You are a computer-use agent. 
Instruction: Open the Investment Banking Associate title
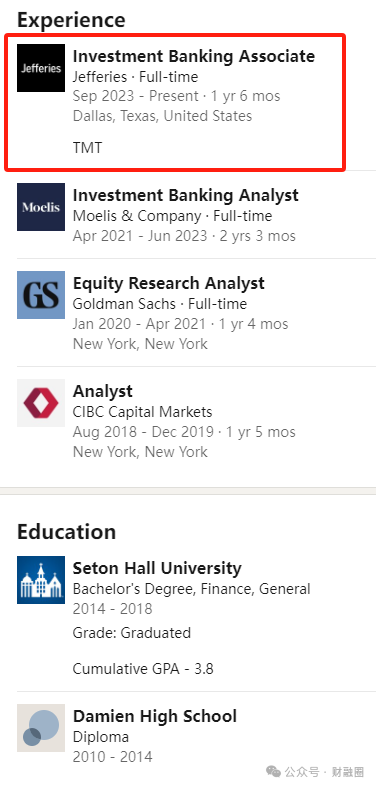(x=194, y=56)
